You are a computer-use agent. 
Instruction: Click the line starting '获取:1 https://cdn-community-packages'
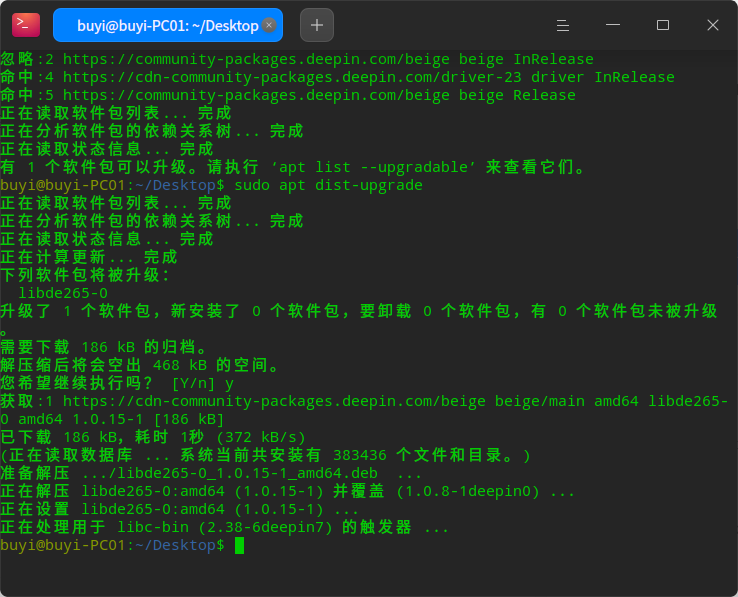(x=364, y=401)
